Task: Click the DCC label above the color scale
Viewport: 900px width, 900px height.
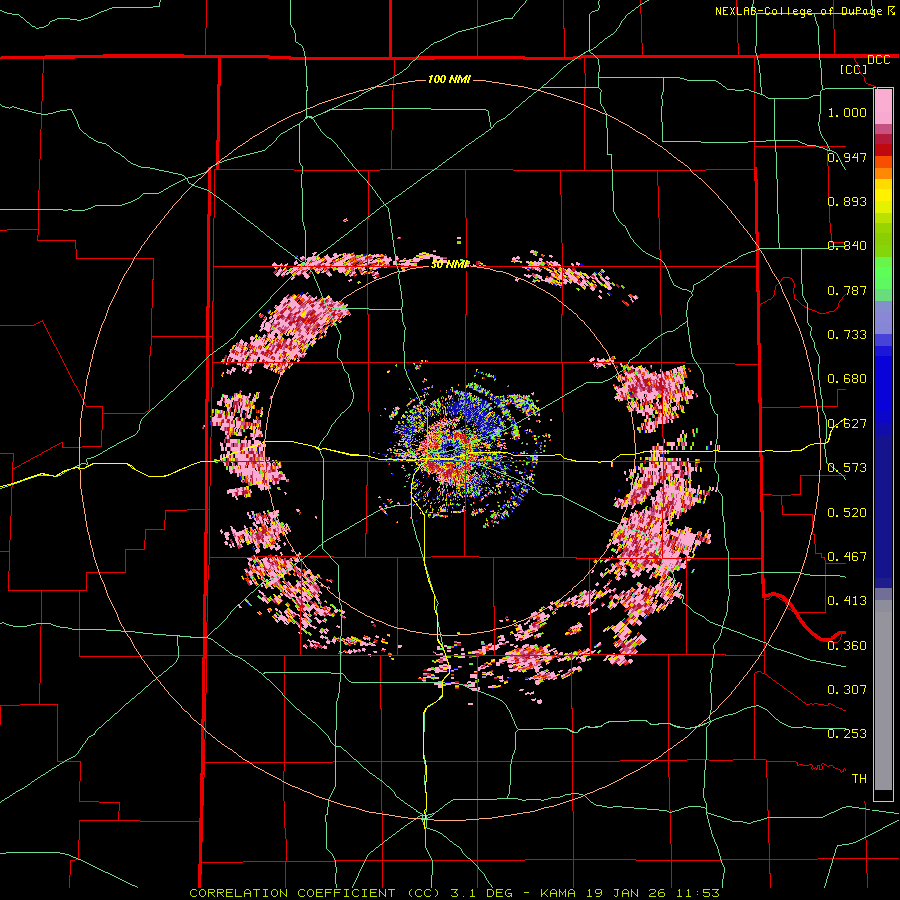Action: [x=878, y=60]
